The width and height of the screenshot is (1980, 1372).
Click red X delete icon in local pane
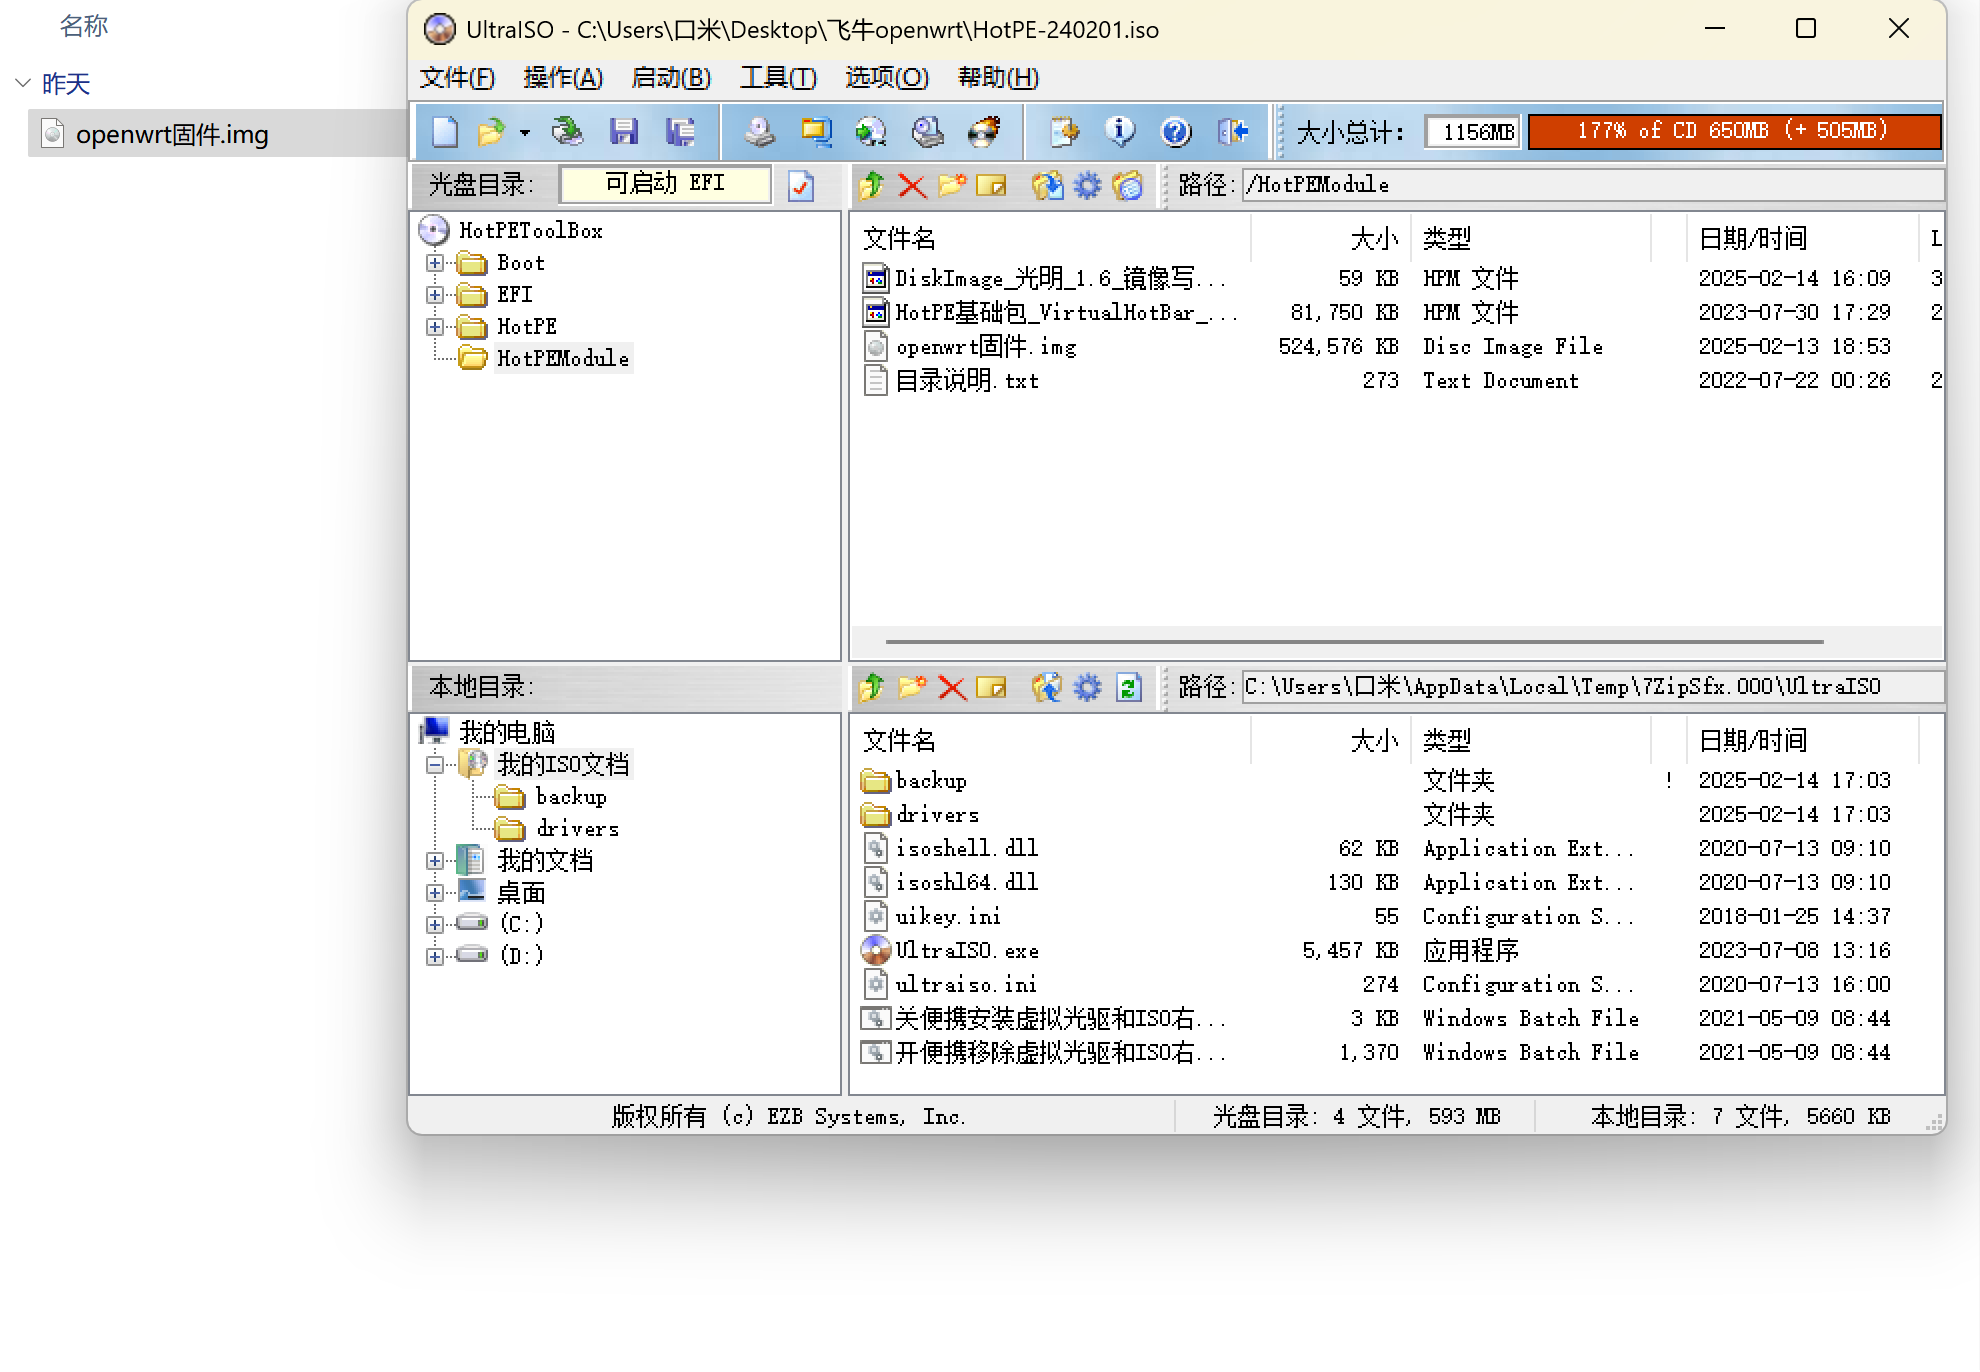click(x=952, y=687)
